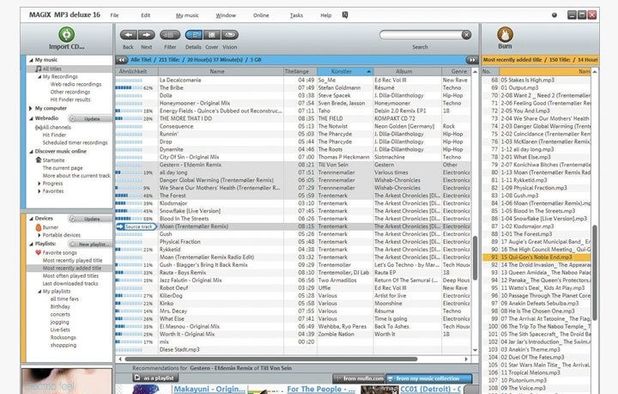This screenshot has width=618, height=394.
Task: Switch to Cover view
Action: pyautogui.click(x=212, y=35)
